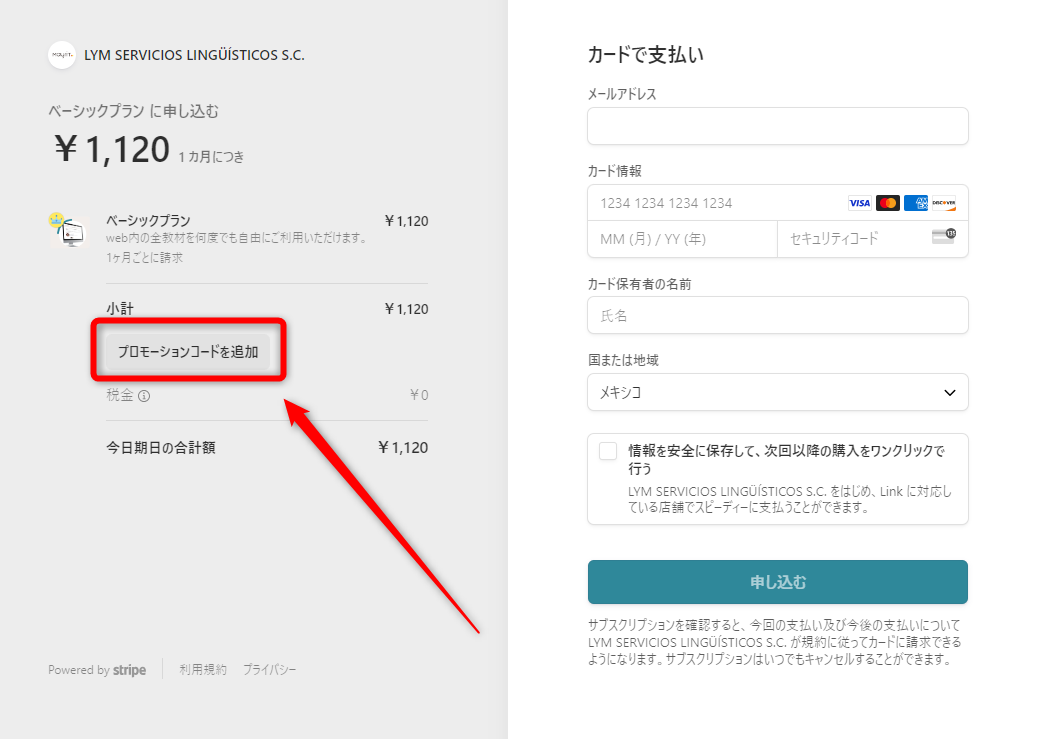Viewport: 1060px width, 739px height.
Task: Check the save information for one-click checkbox
Action: (x=608, y=451)
